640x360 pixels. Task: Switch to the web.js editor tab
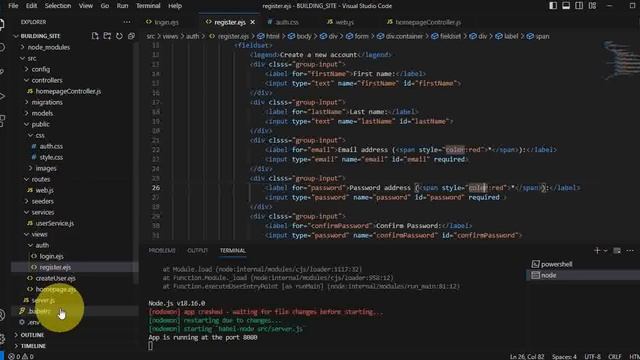(344, 22)
